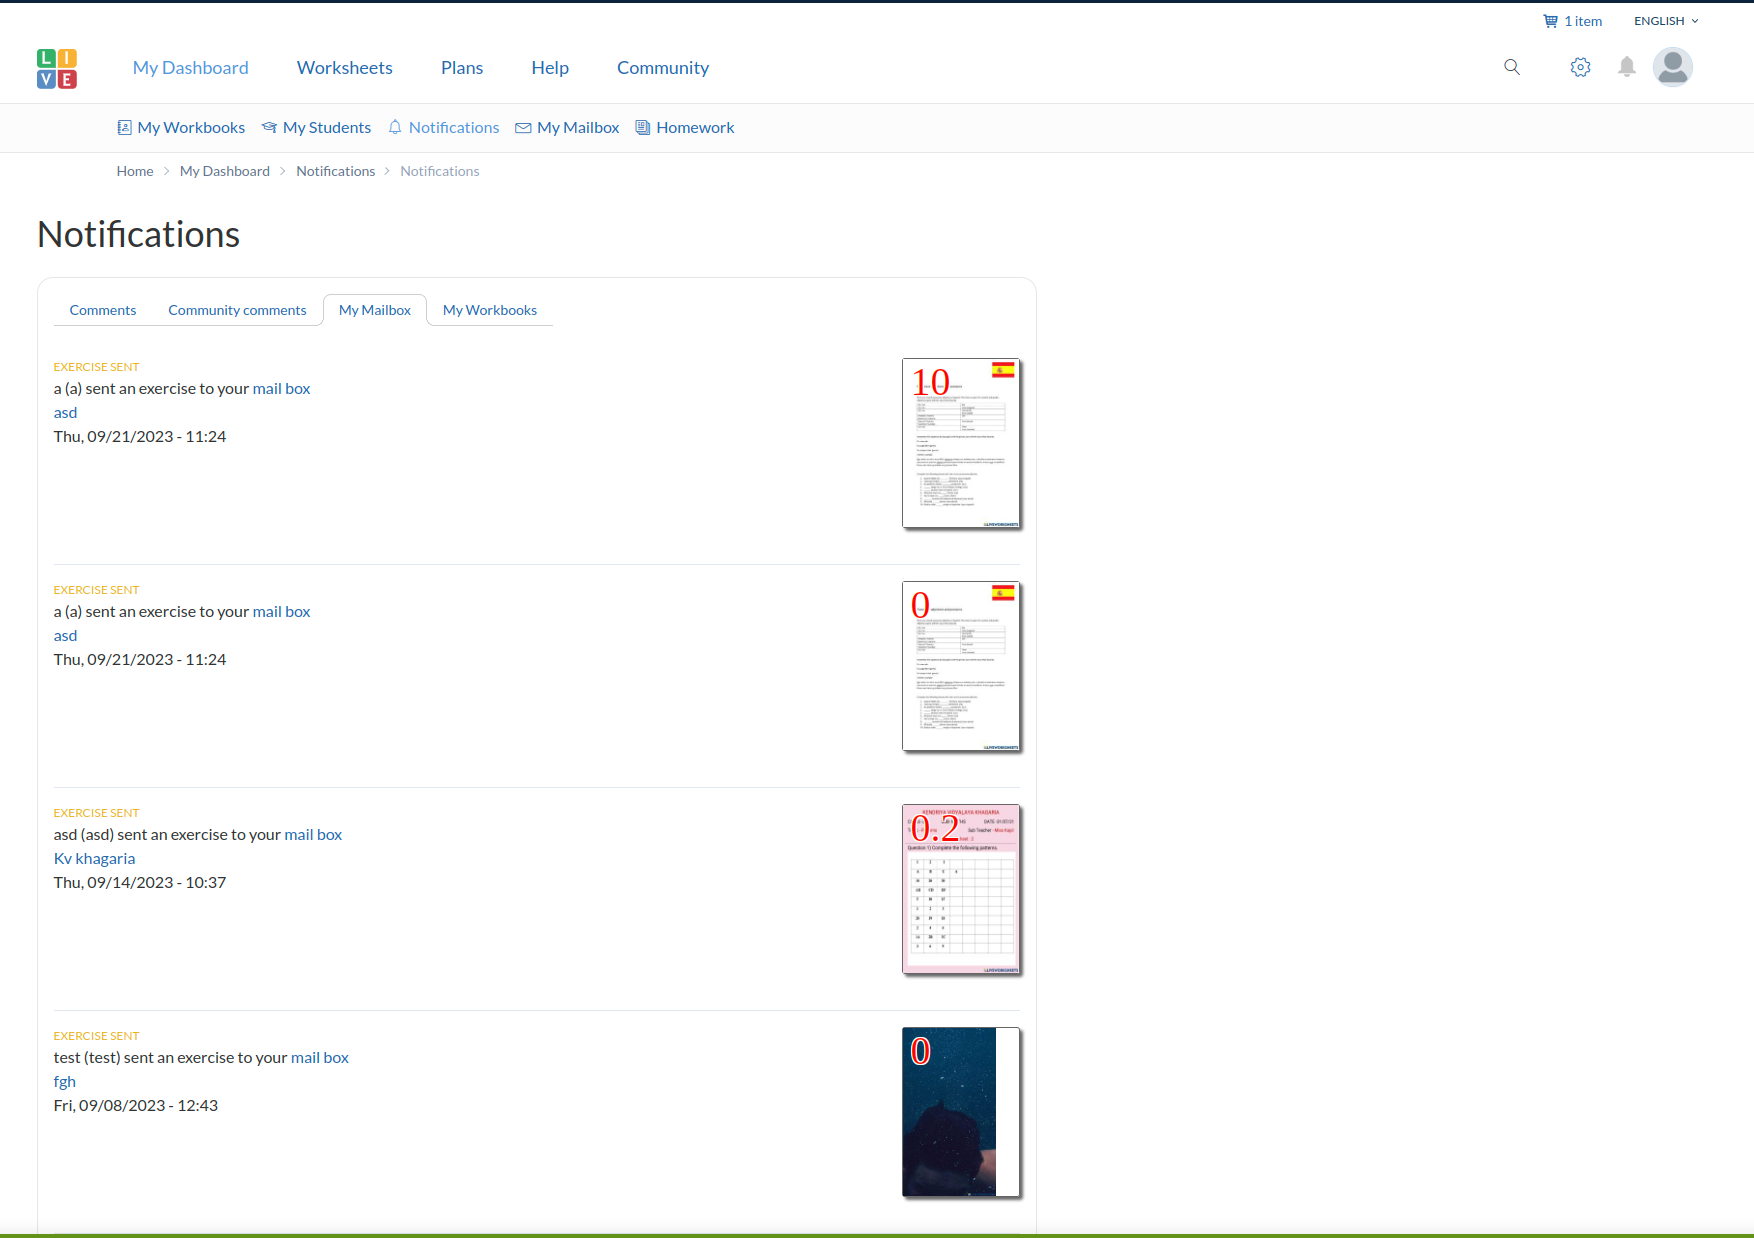Switch to the Community comments tab
This screenshot has width=1754, height=1238.
(x=237, y=310)
